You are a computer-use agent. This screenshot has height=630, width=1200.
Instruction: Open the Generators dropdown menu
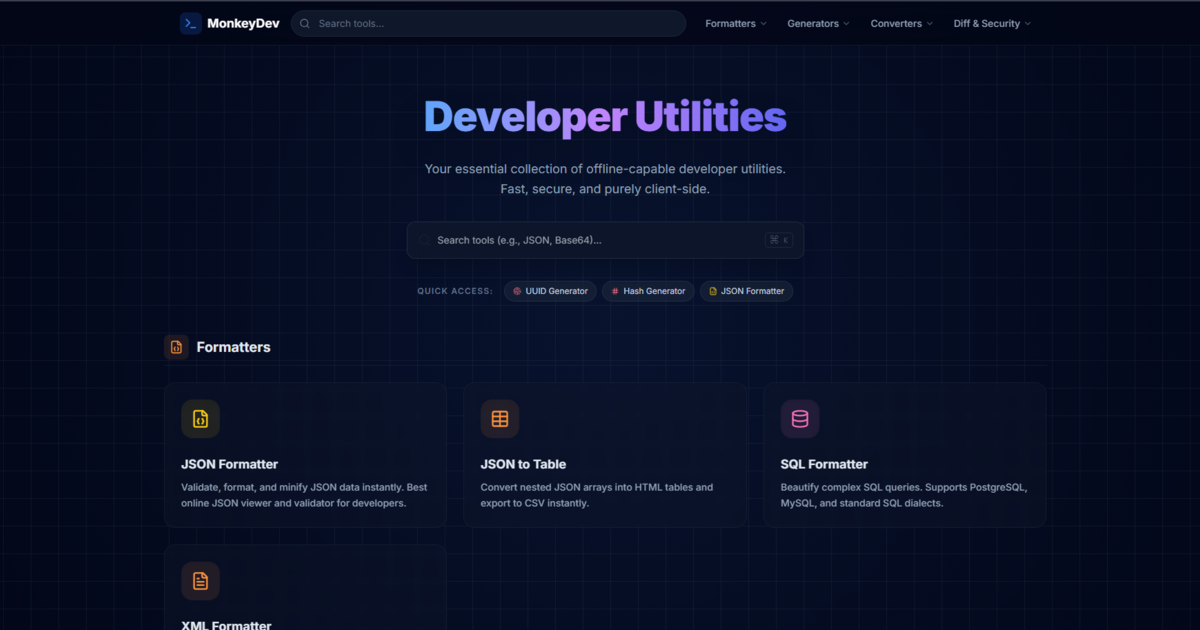(817, 24)
